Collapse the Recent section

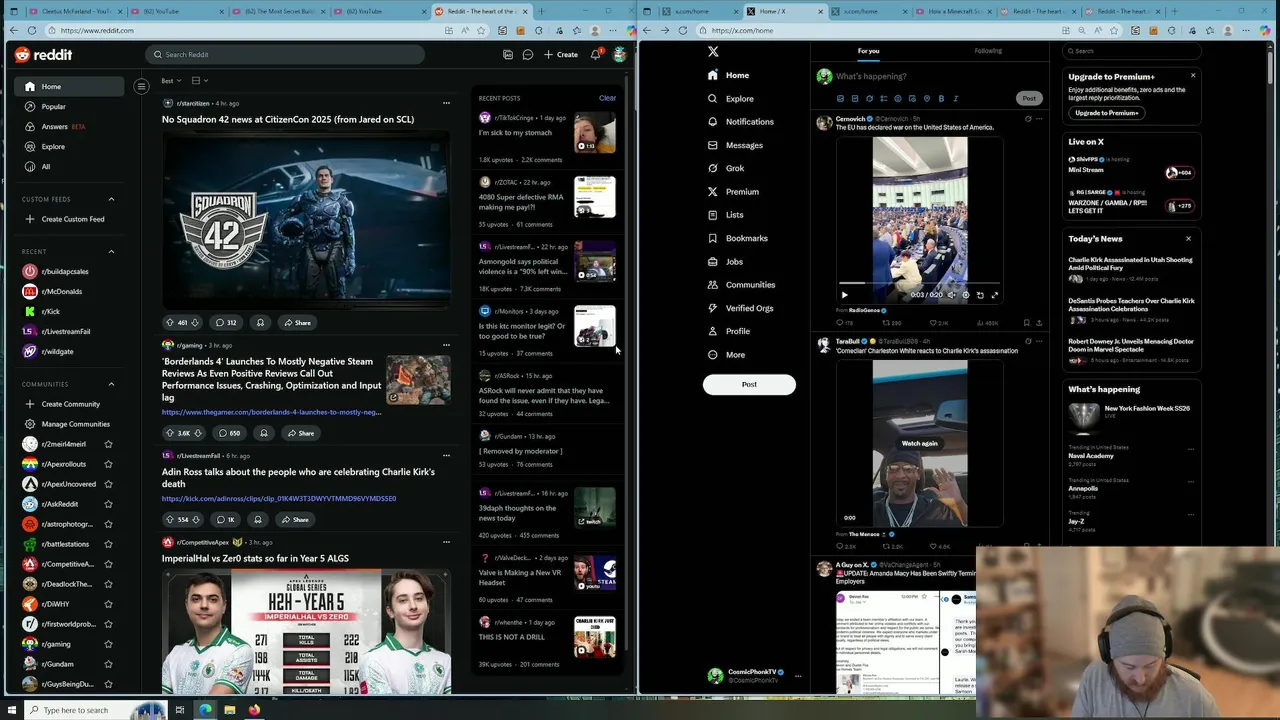111,252
